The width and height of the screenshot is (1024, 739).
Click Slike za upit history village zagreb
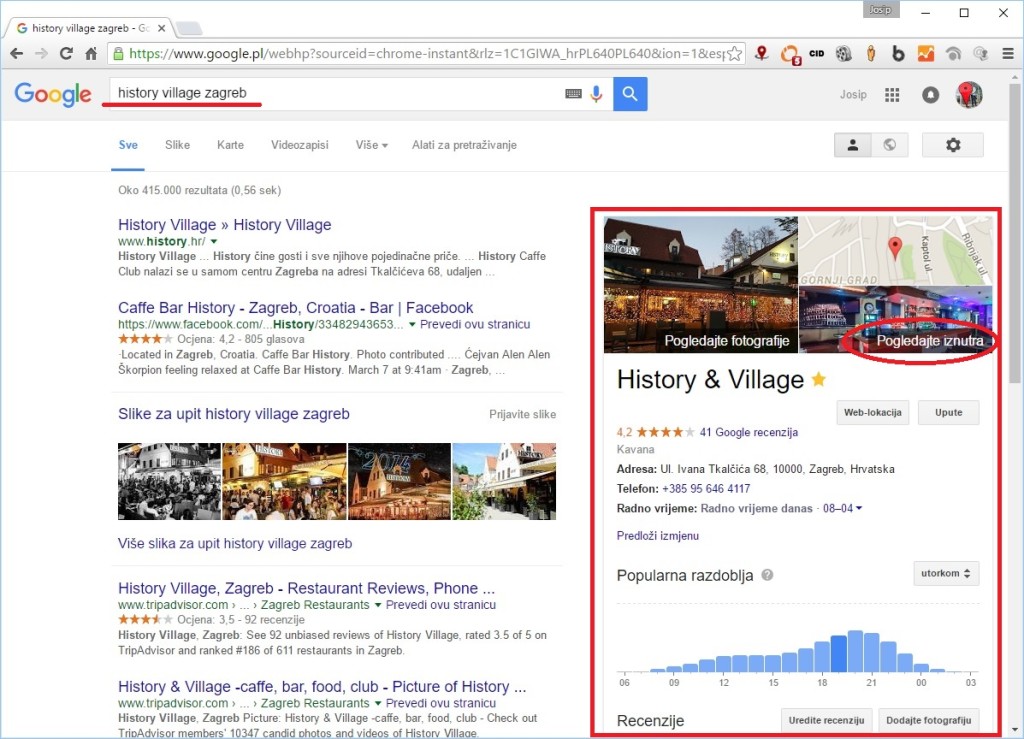(234, 414)
